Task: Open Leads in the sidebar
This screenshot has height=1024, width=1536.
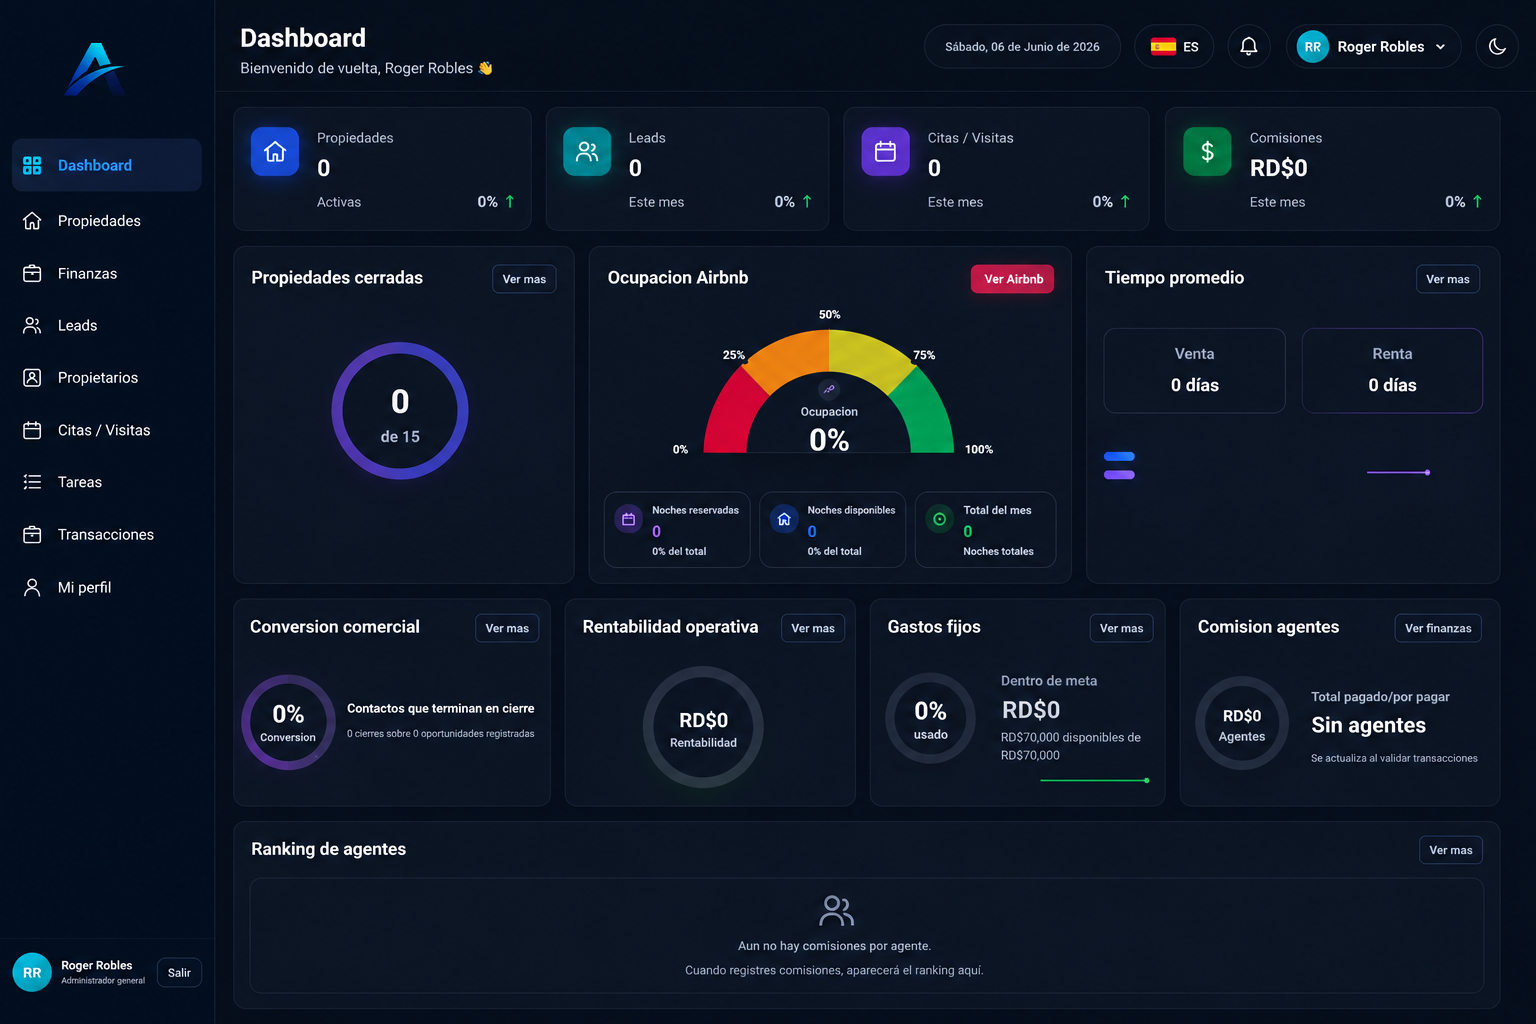Action: click(107, 325)
